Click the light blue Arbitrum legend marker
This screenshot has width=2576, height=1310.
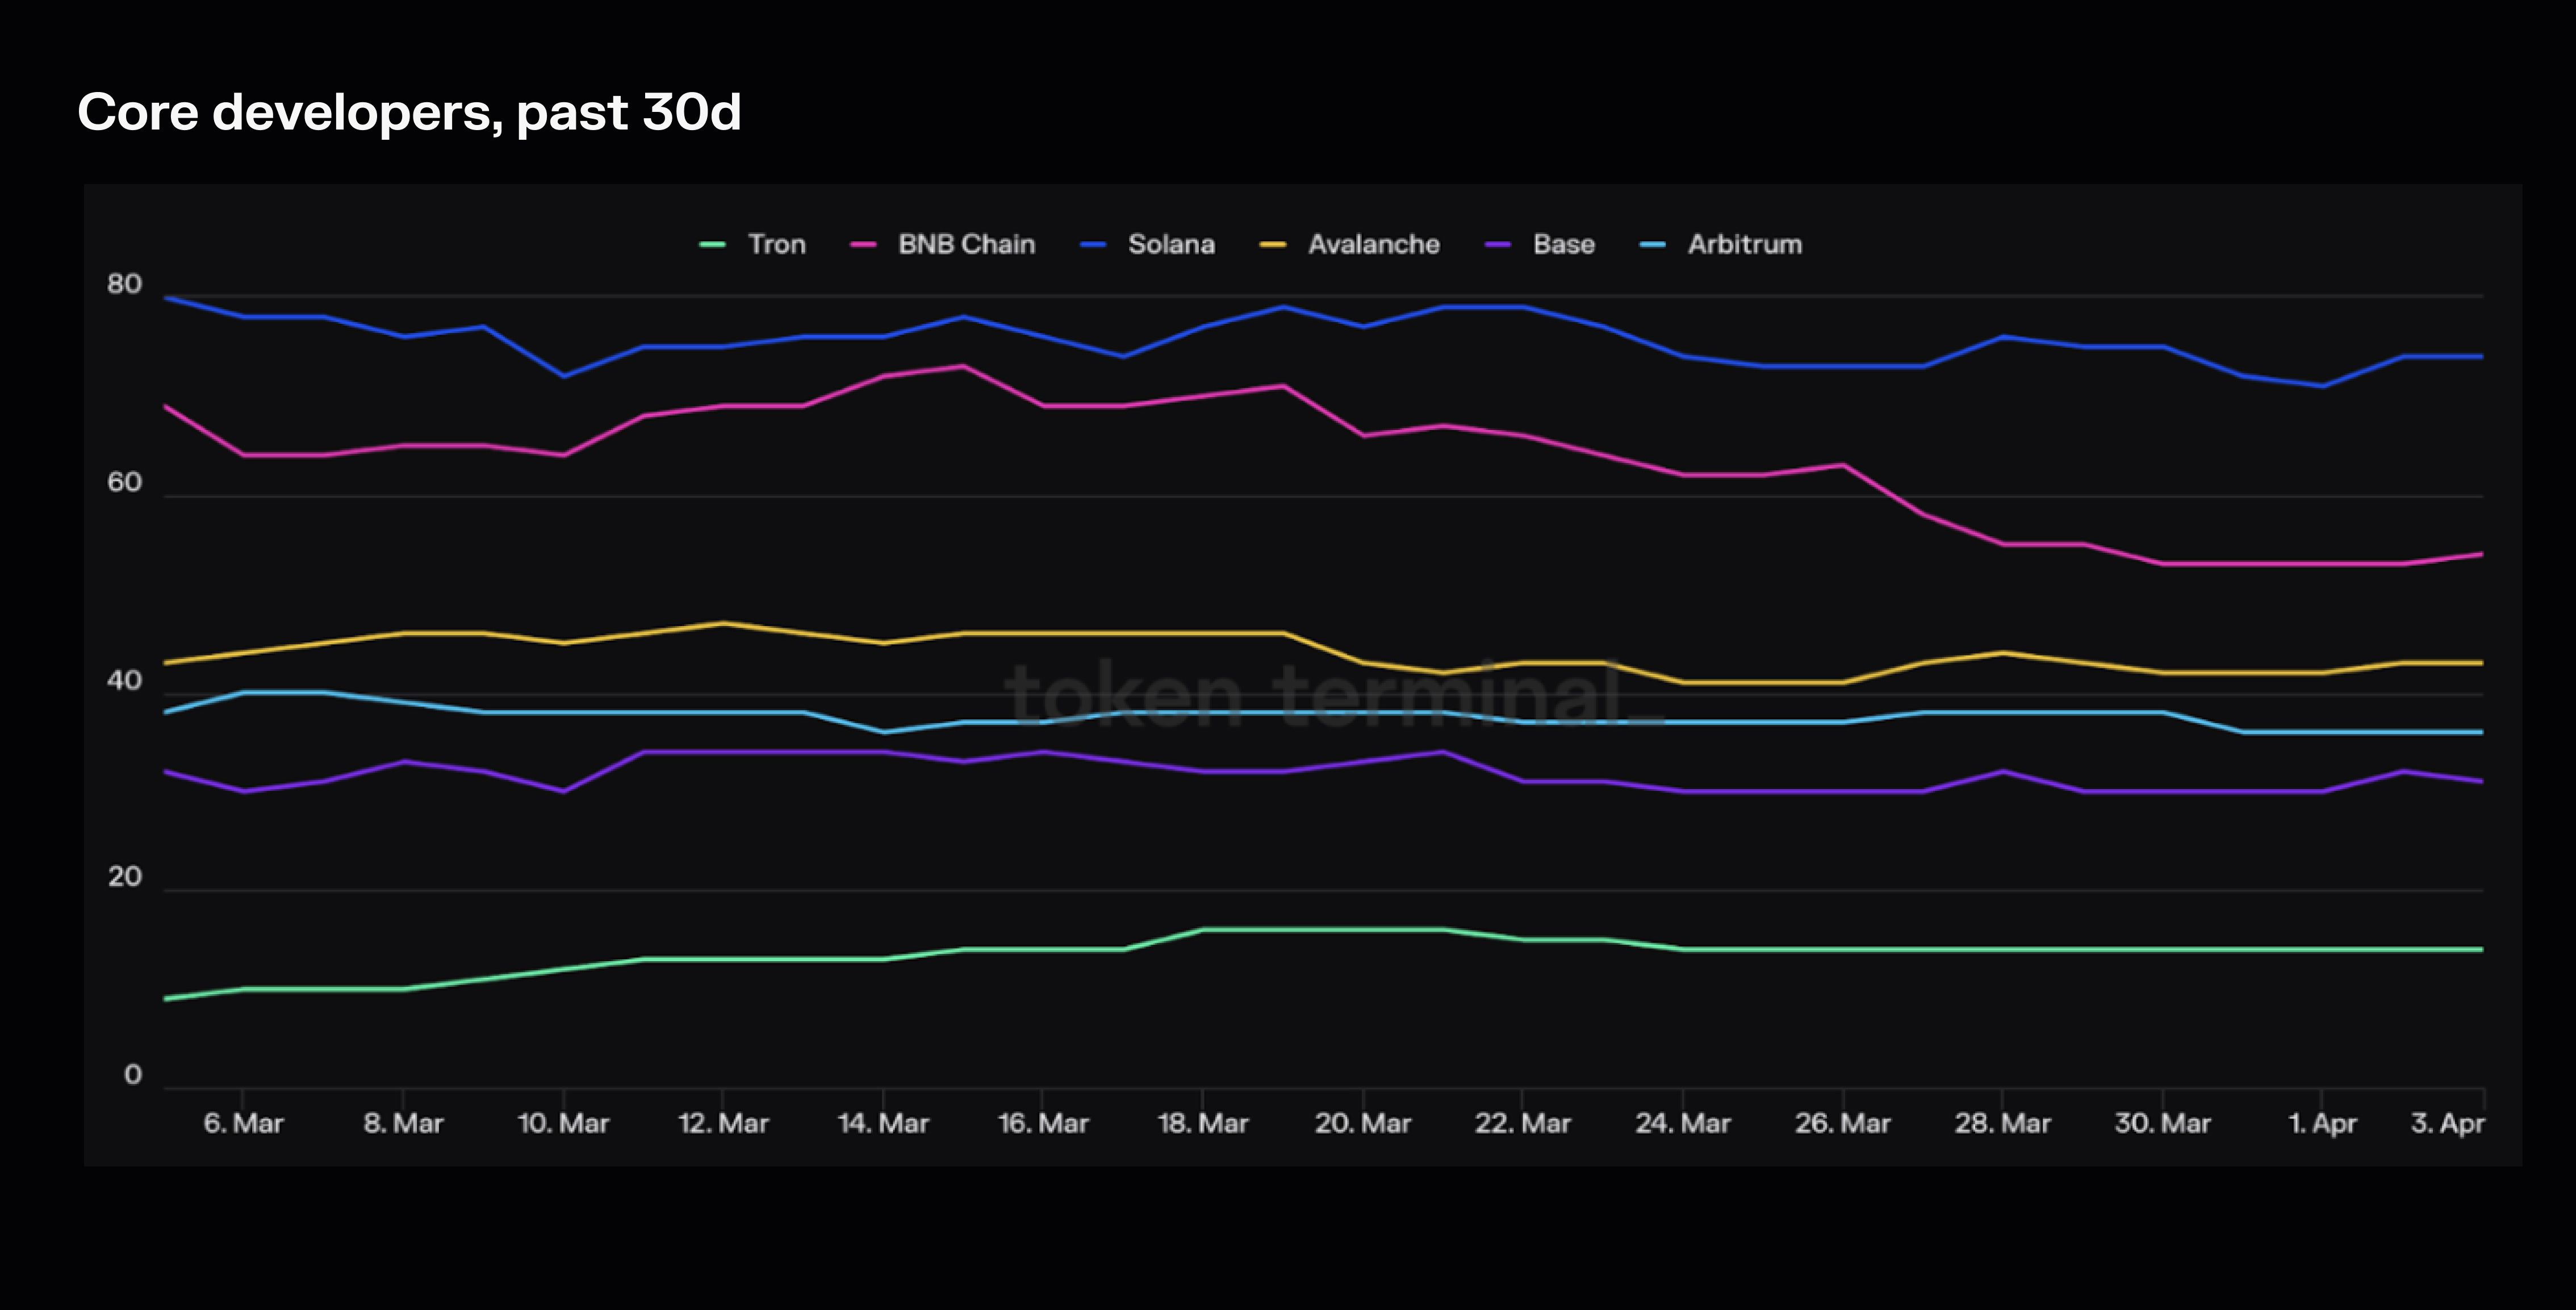pos(1652,245)
